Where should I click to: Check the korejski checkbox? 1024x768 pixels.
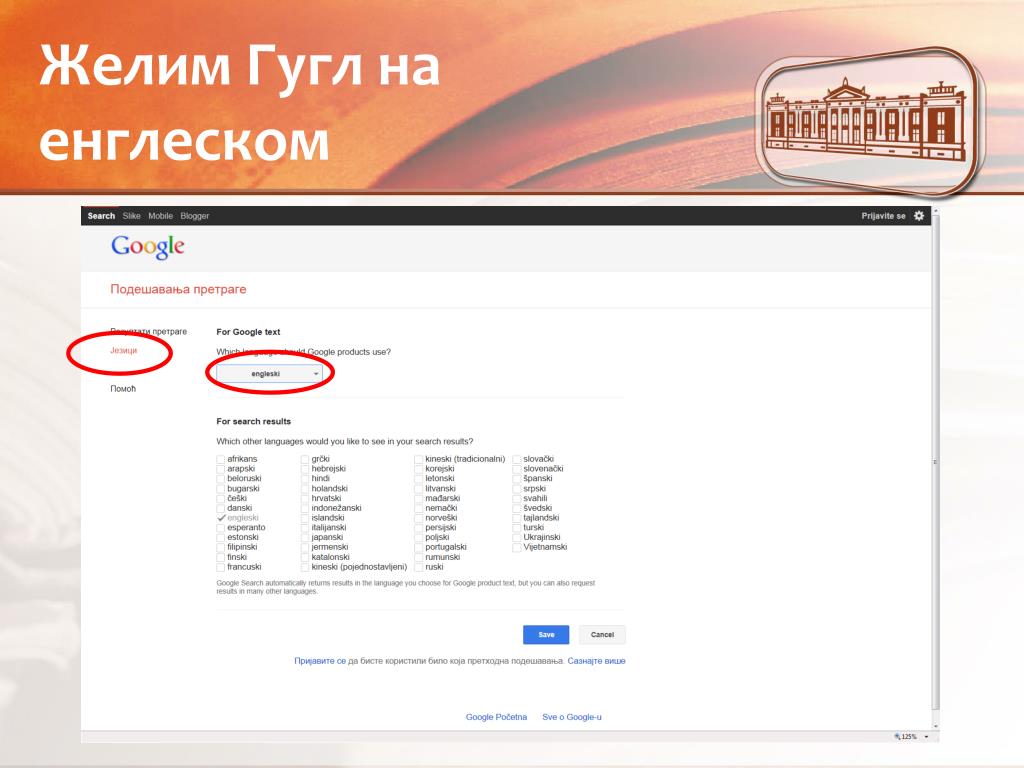[419, 469]
